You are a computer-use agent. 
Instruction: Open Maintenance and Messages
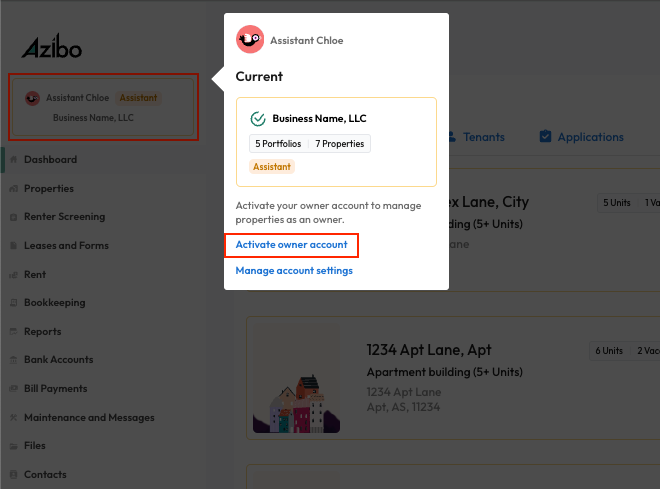coord(89,417)
